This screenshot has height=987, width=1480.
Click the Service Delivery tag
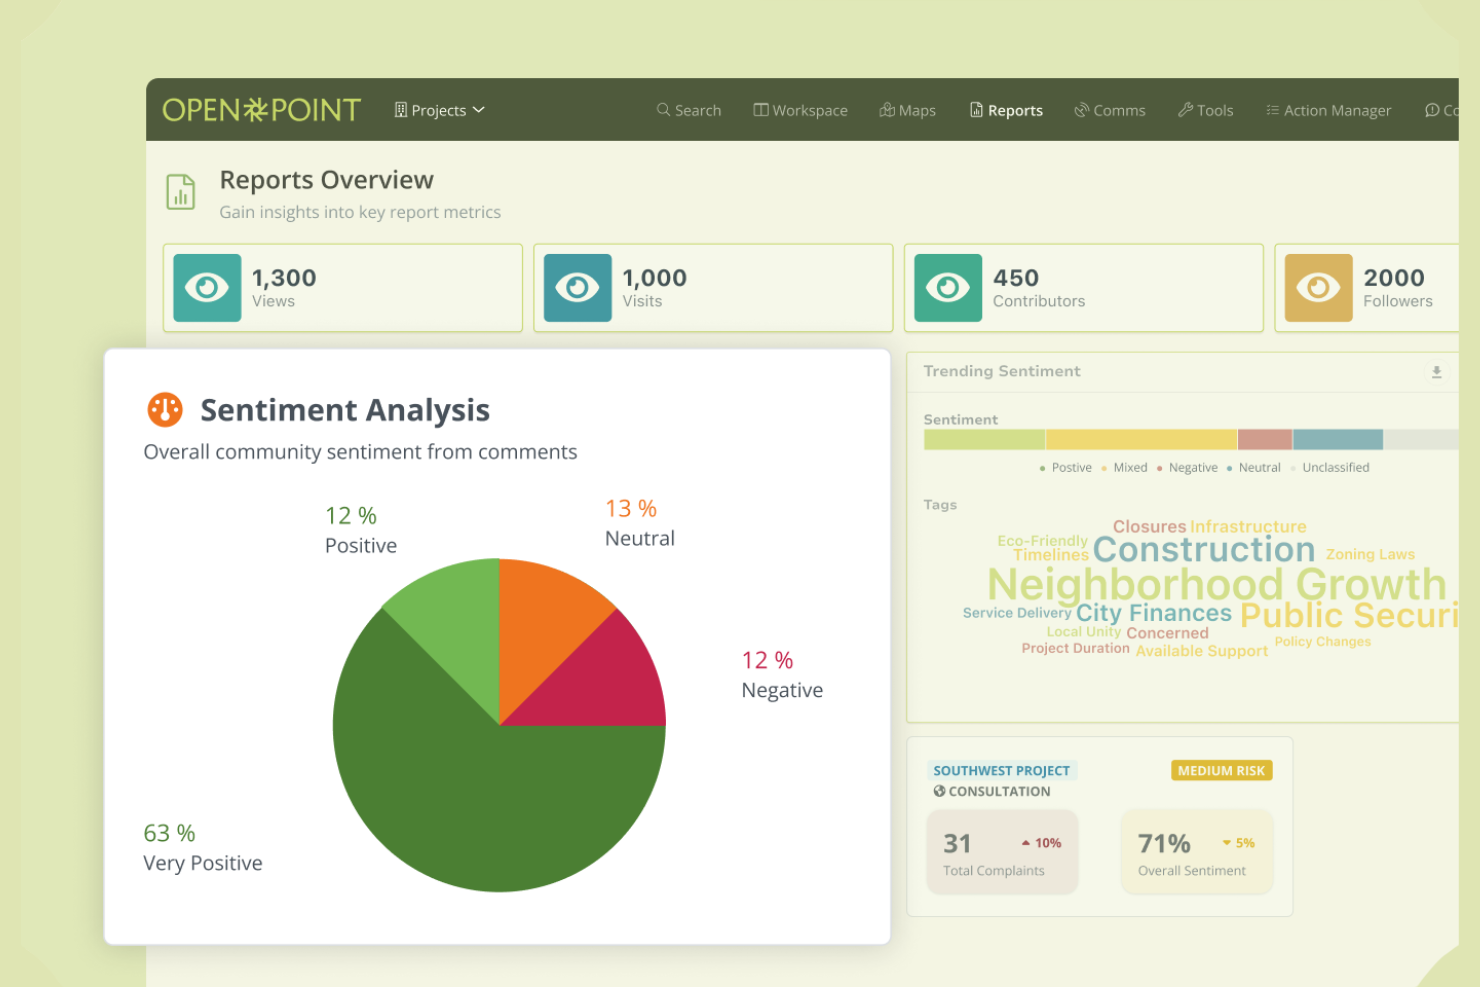1017,613
